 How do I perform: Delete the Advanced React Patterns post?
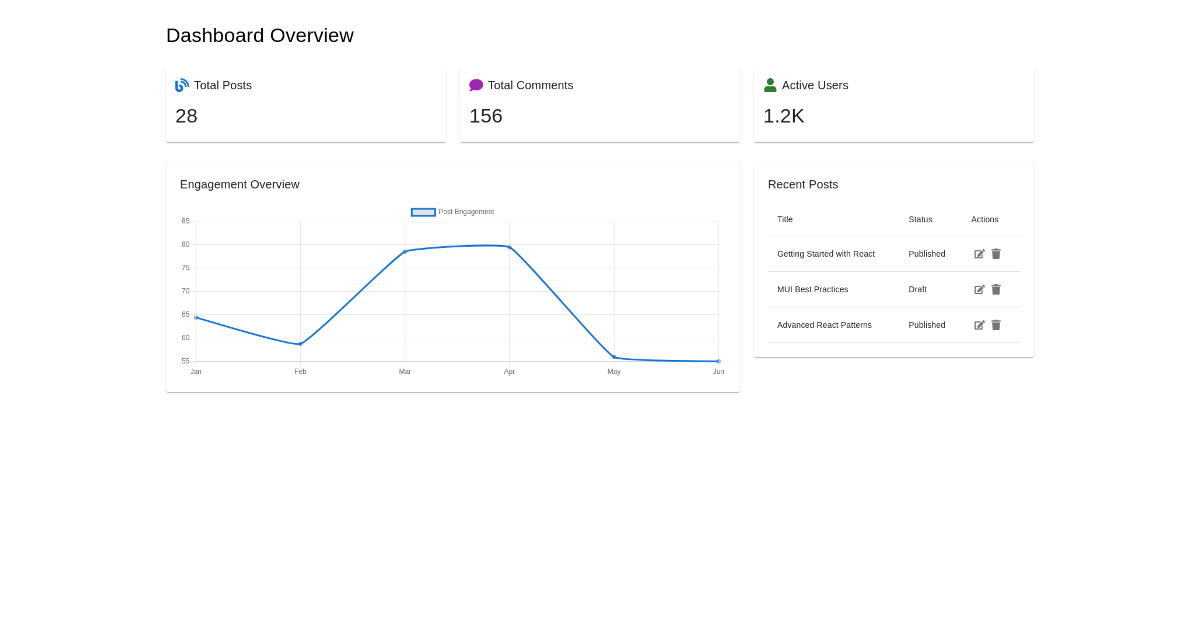click(x=996, y=325)
